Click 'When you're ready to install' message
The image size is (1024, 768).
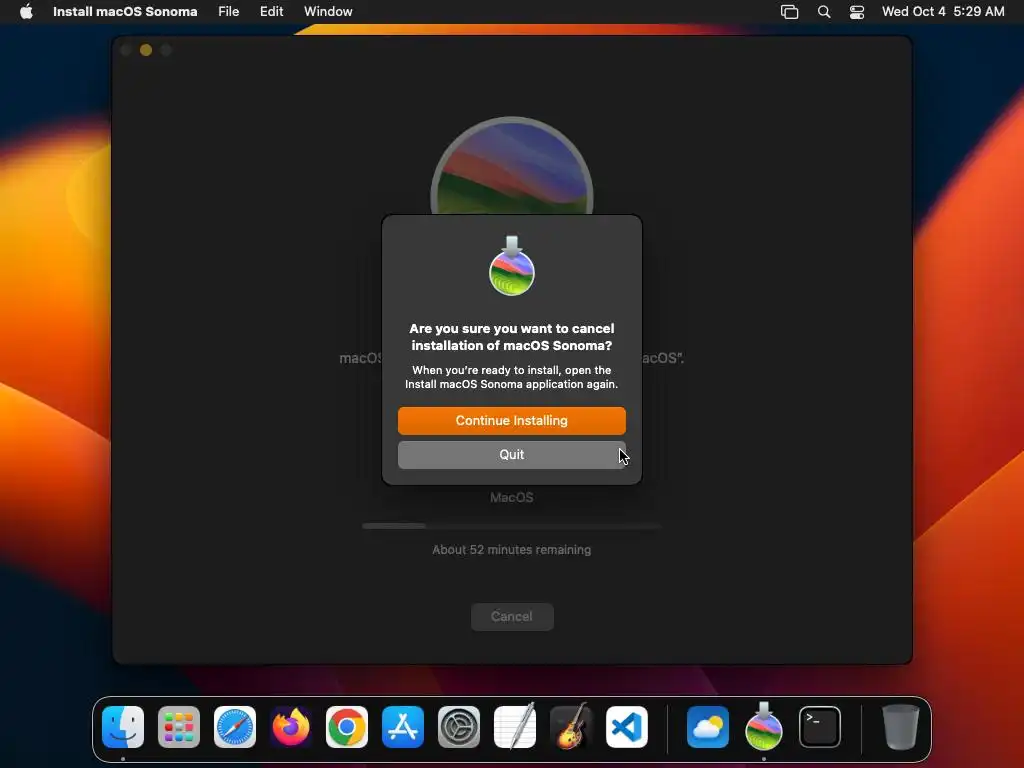click(x=511, y=377)
